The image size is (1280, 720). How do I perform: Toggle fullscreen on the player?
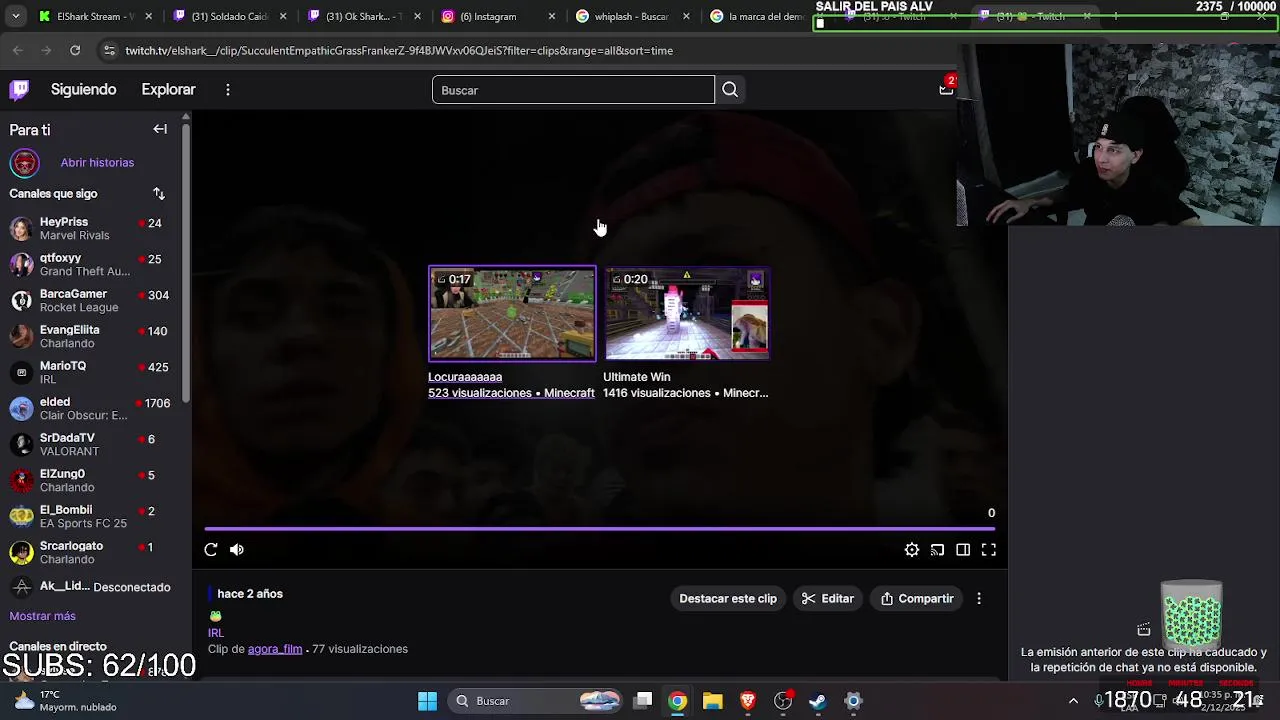(x=988, y=549)
